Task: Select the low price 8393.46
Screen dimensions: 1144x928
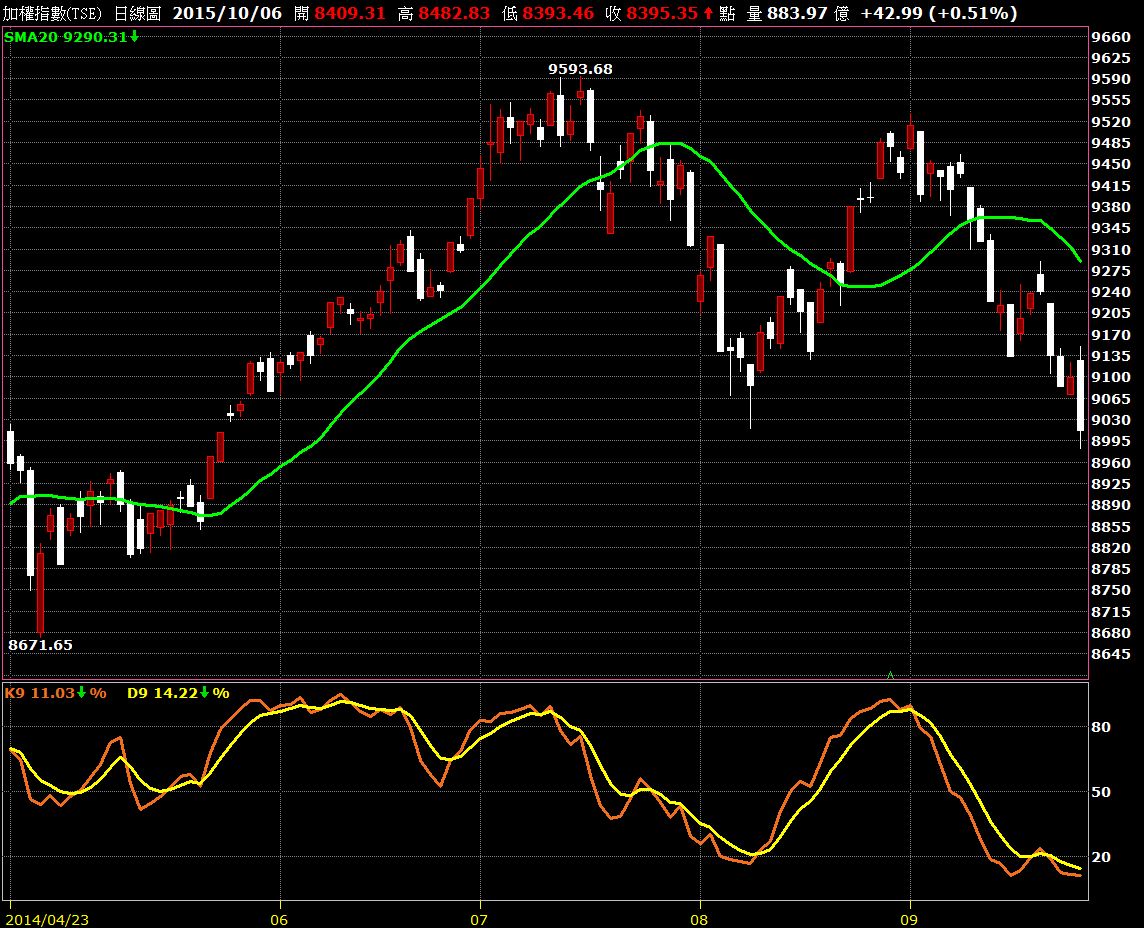Action: (x=558, y=13)
